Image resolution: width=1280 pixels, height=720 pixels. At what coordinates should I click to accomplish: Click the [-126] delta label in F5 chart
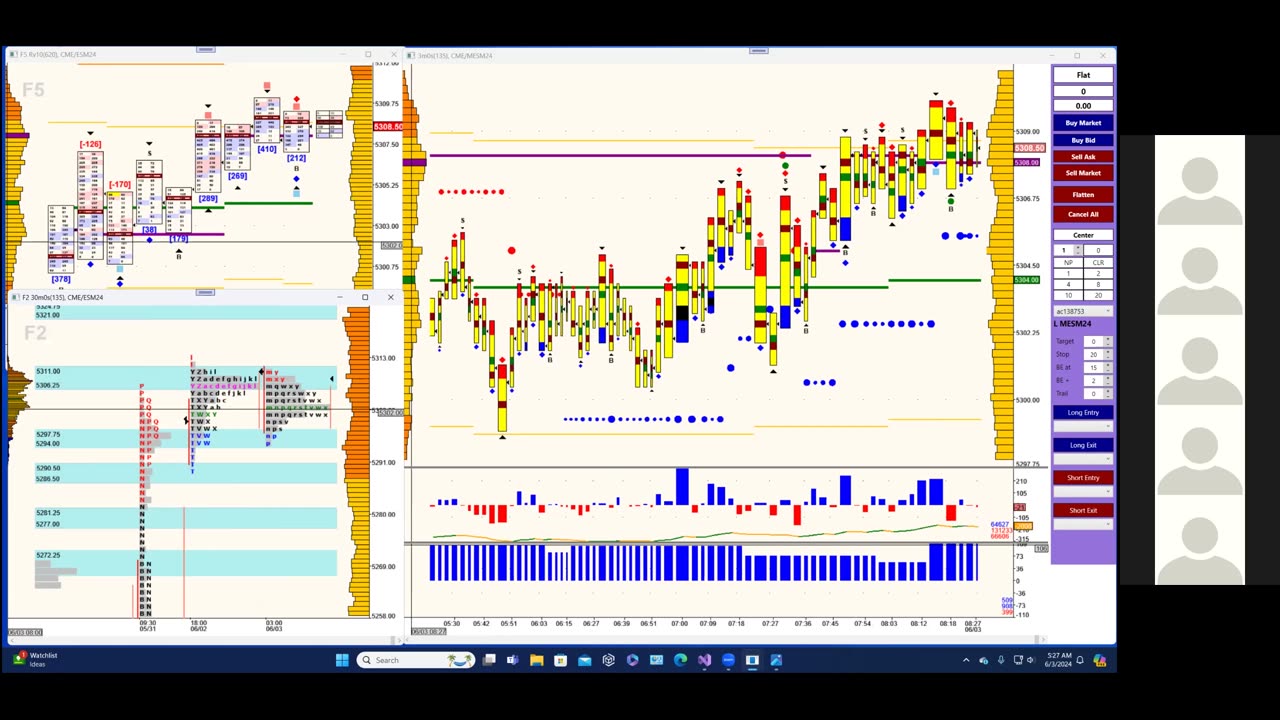pyautogui.click(x=90, y=144)
